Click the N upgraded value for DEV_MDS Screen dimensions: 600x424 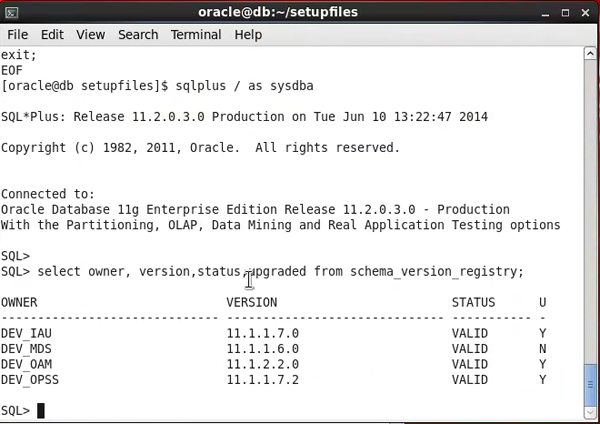543,349
